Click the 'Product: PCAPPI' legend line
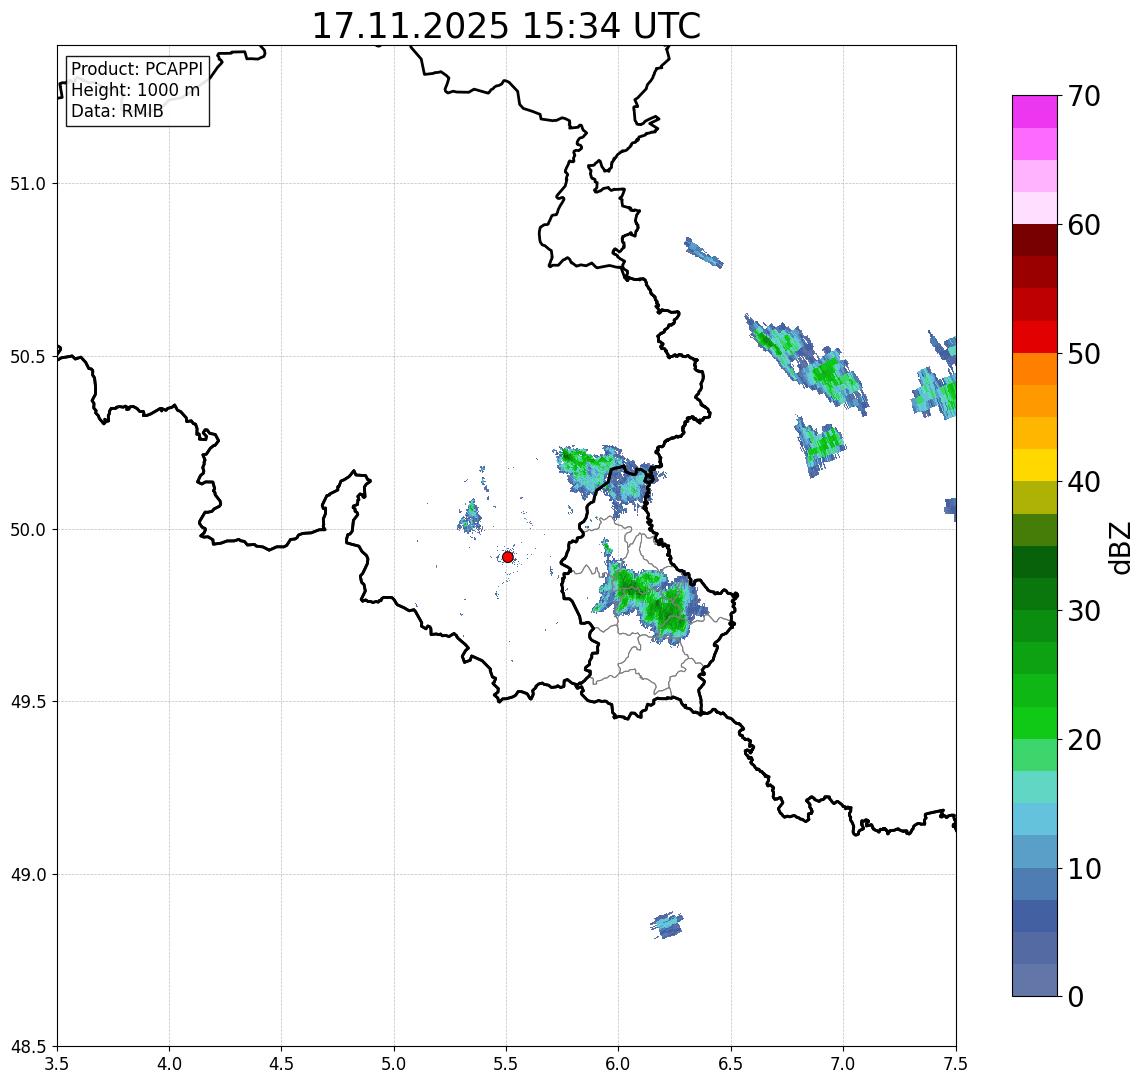1145x1084 pixels. pyautogui.click(x=137, y=69)
